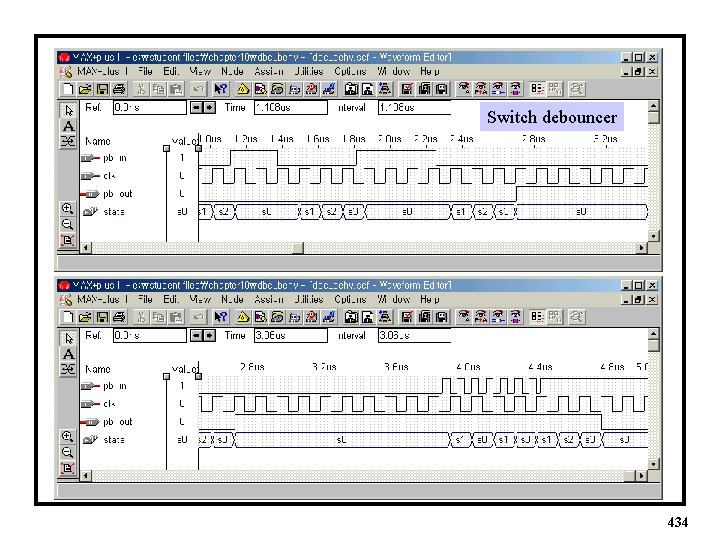
Task: Click horizontal scroll left arrow in 3.06us window
Action: tap(85, 476)
